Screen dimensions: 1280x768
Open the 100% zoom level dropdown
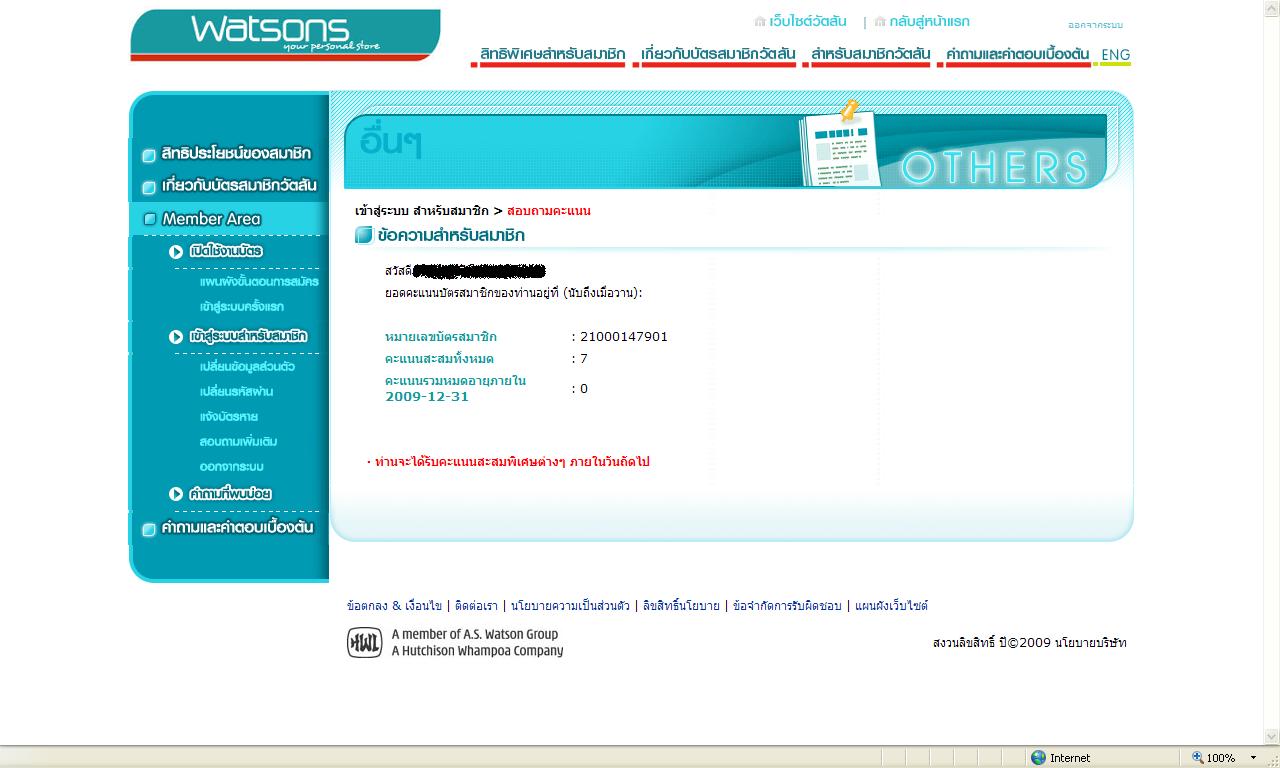tap(1253, 758)
